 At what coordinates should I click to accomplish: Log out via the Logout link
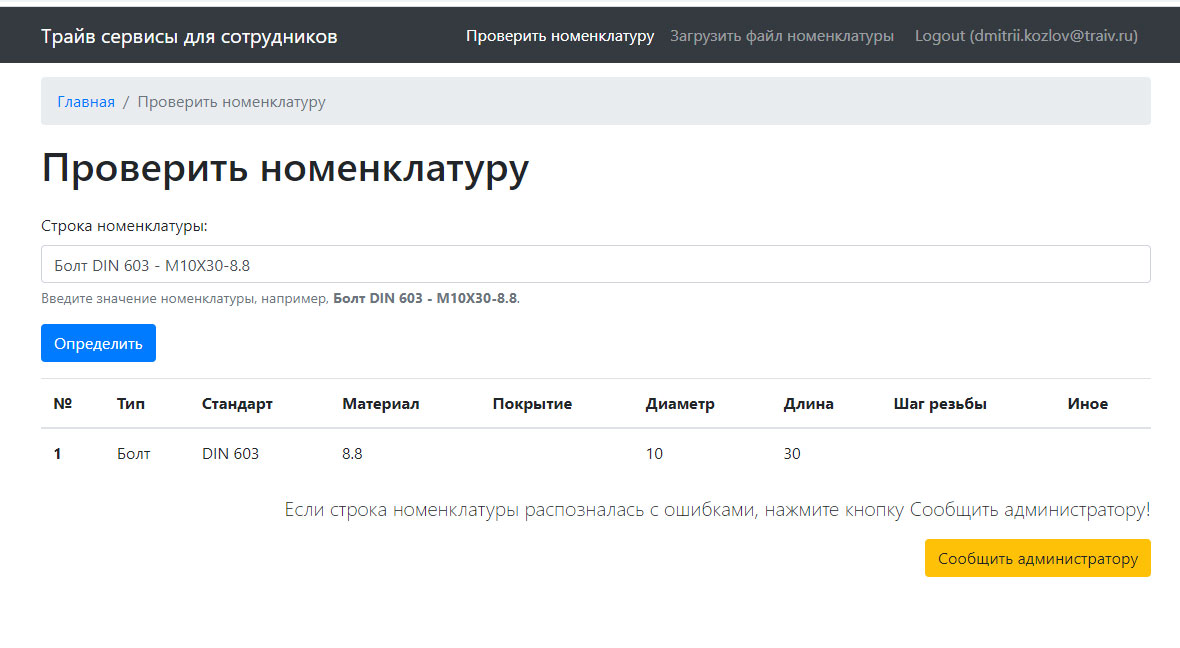[1025, 36]
